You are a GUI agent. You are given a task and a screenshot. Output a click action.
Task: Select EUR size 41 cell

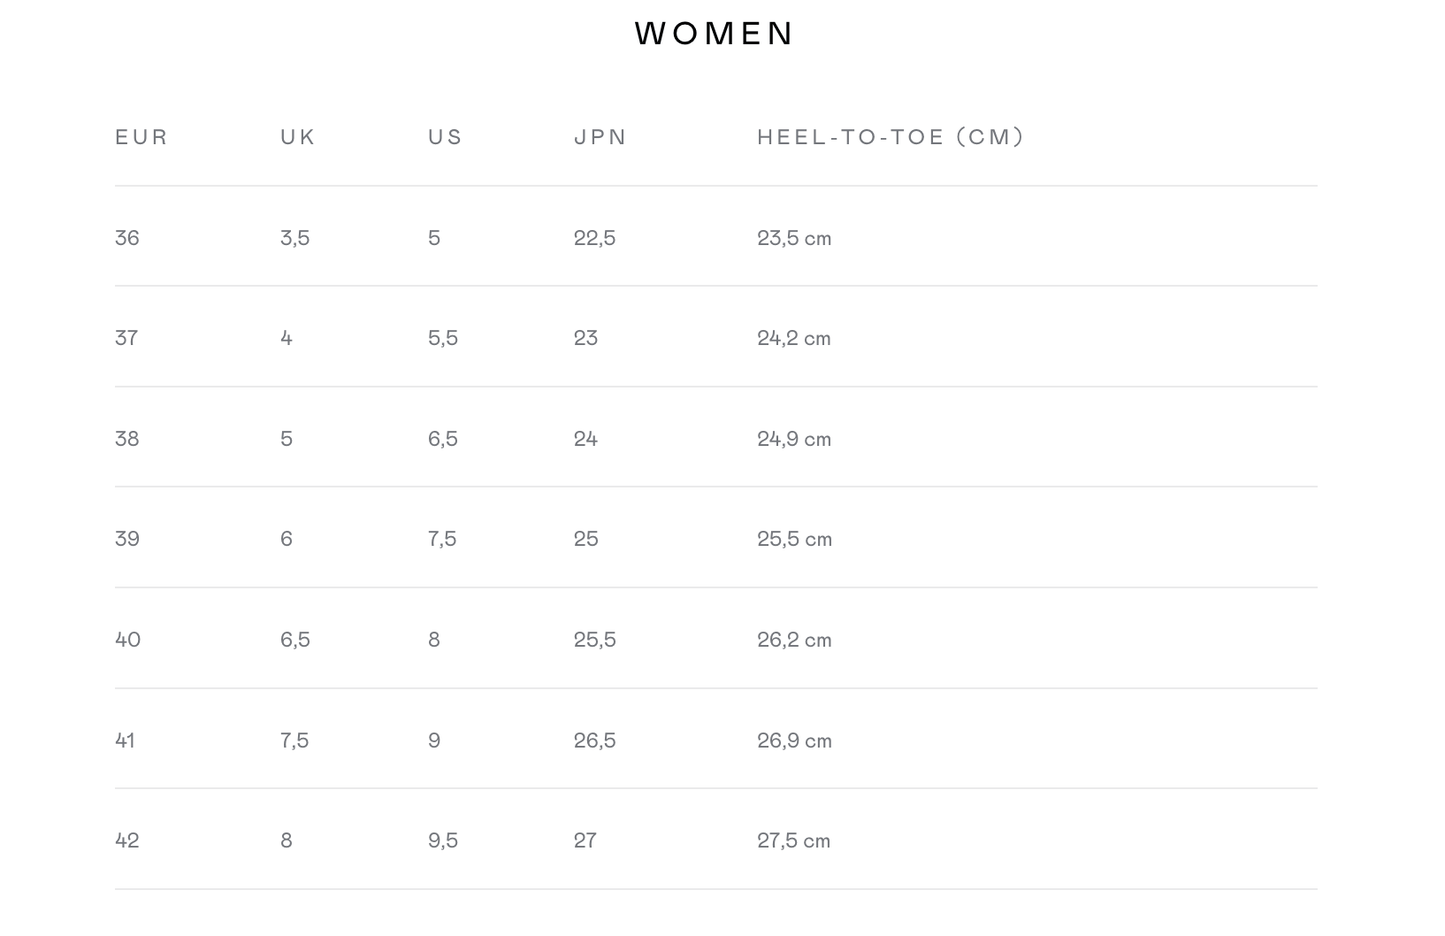tap(125, 741)
